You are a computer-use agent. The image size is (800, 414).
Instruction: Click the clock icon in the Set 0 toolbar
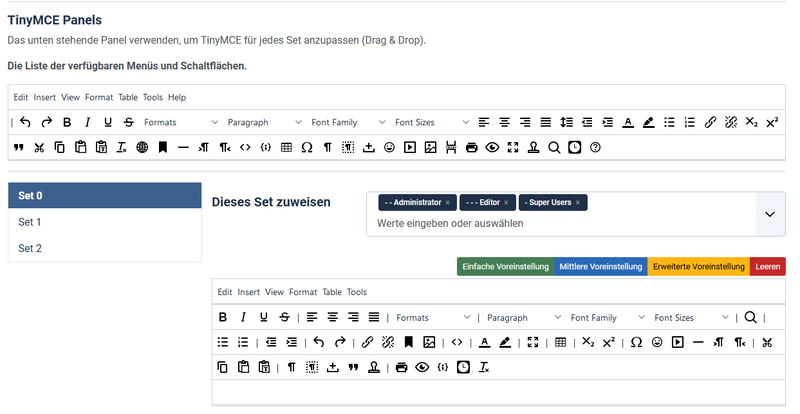click(463, 367)
